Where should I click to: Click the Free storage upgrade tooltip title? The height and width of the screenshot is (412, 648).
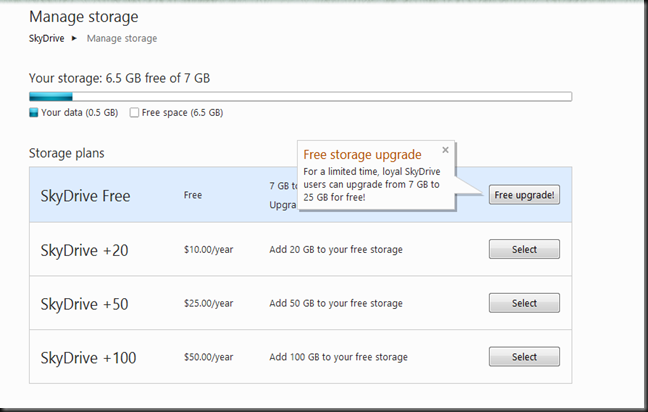point(362,155)
